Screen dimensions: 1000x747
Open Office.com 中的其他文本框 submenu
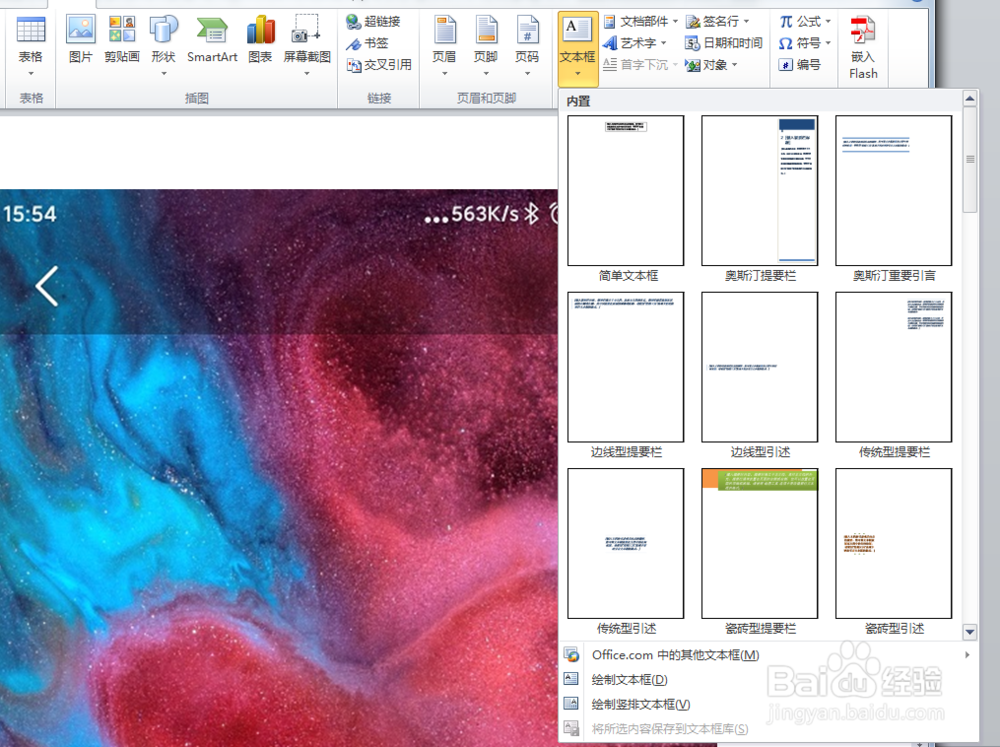(x=768, y=655)
